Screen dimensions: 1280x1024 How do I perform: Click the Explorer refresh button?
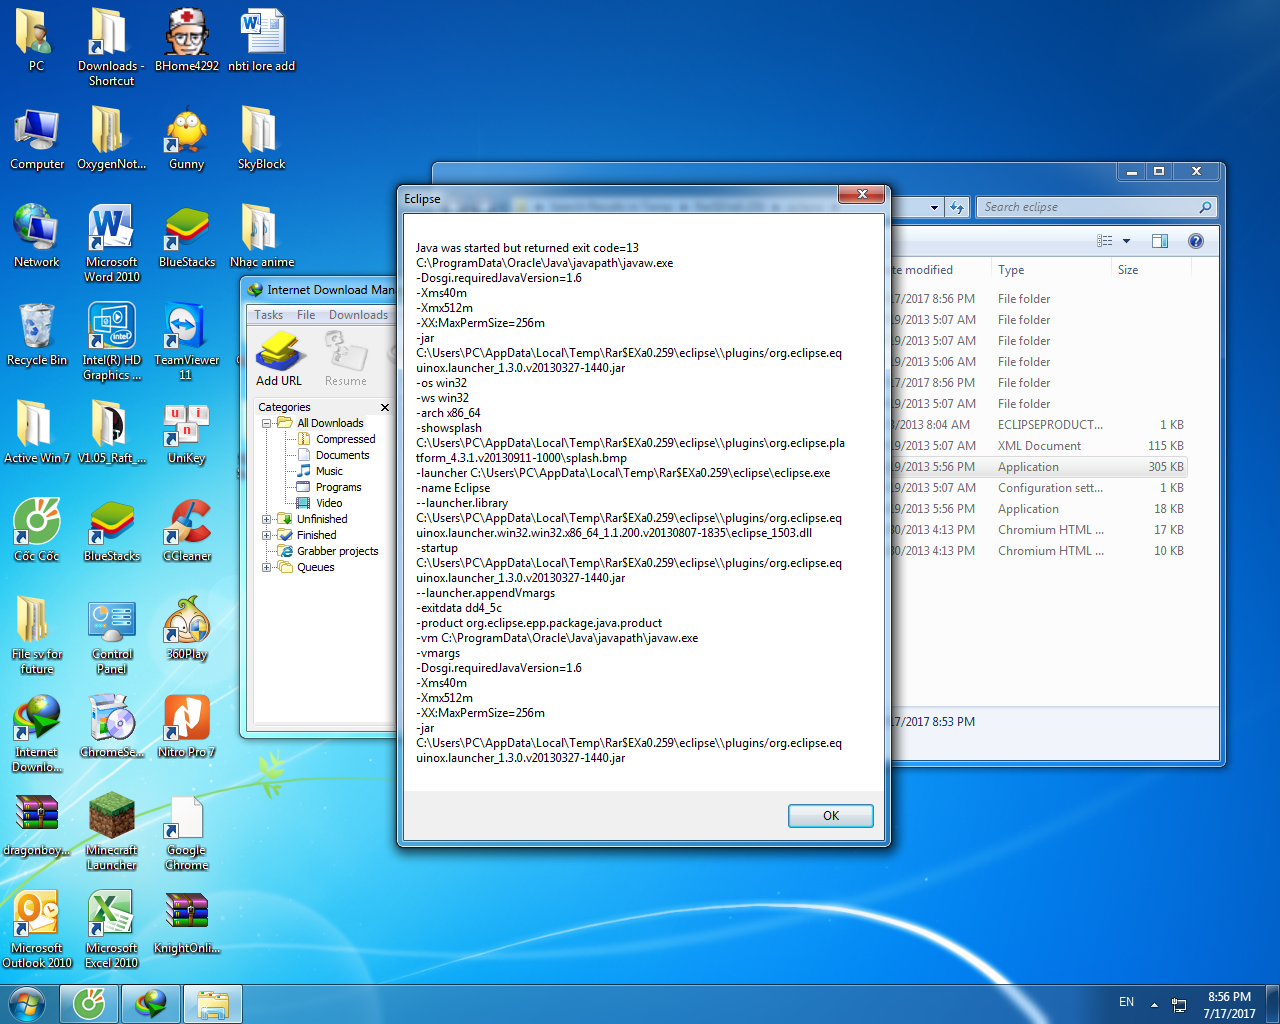(x=957, y=207)
